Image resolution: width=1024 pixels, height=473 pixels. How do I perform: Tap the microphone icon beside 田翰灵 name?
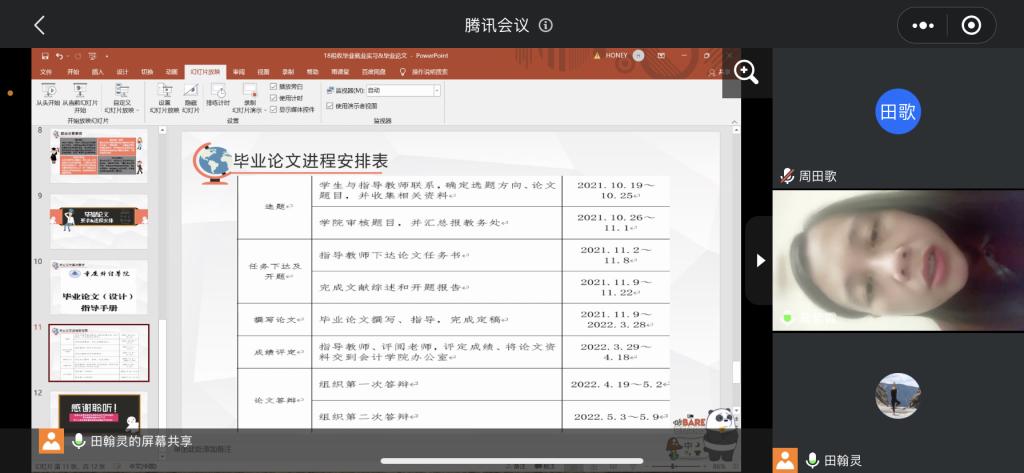812,460
